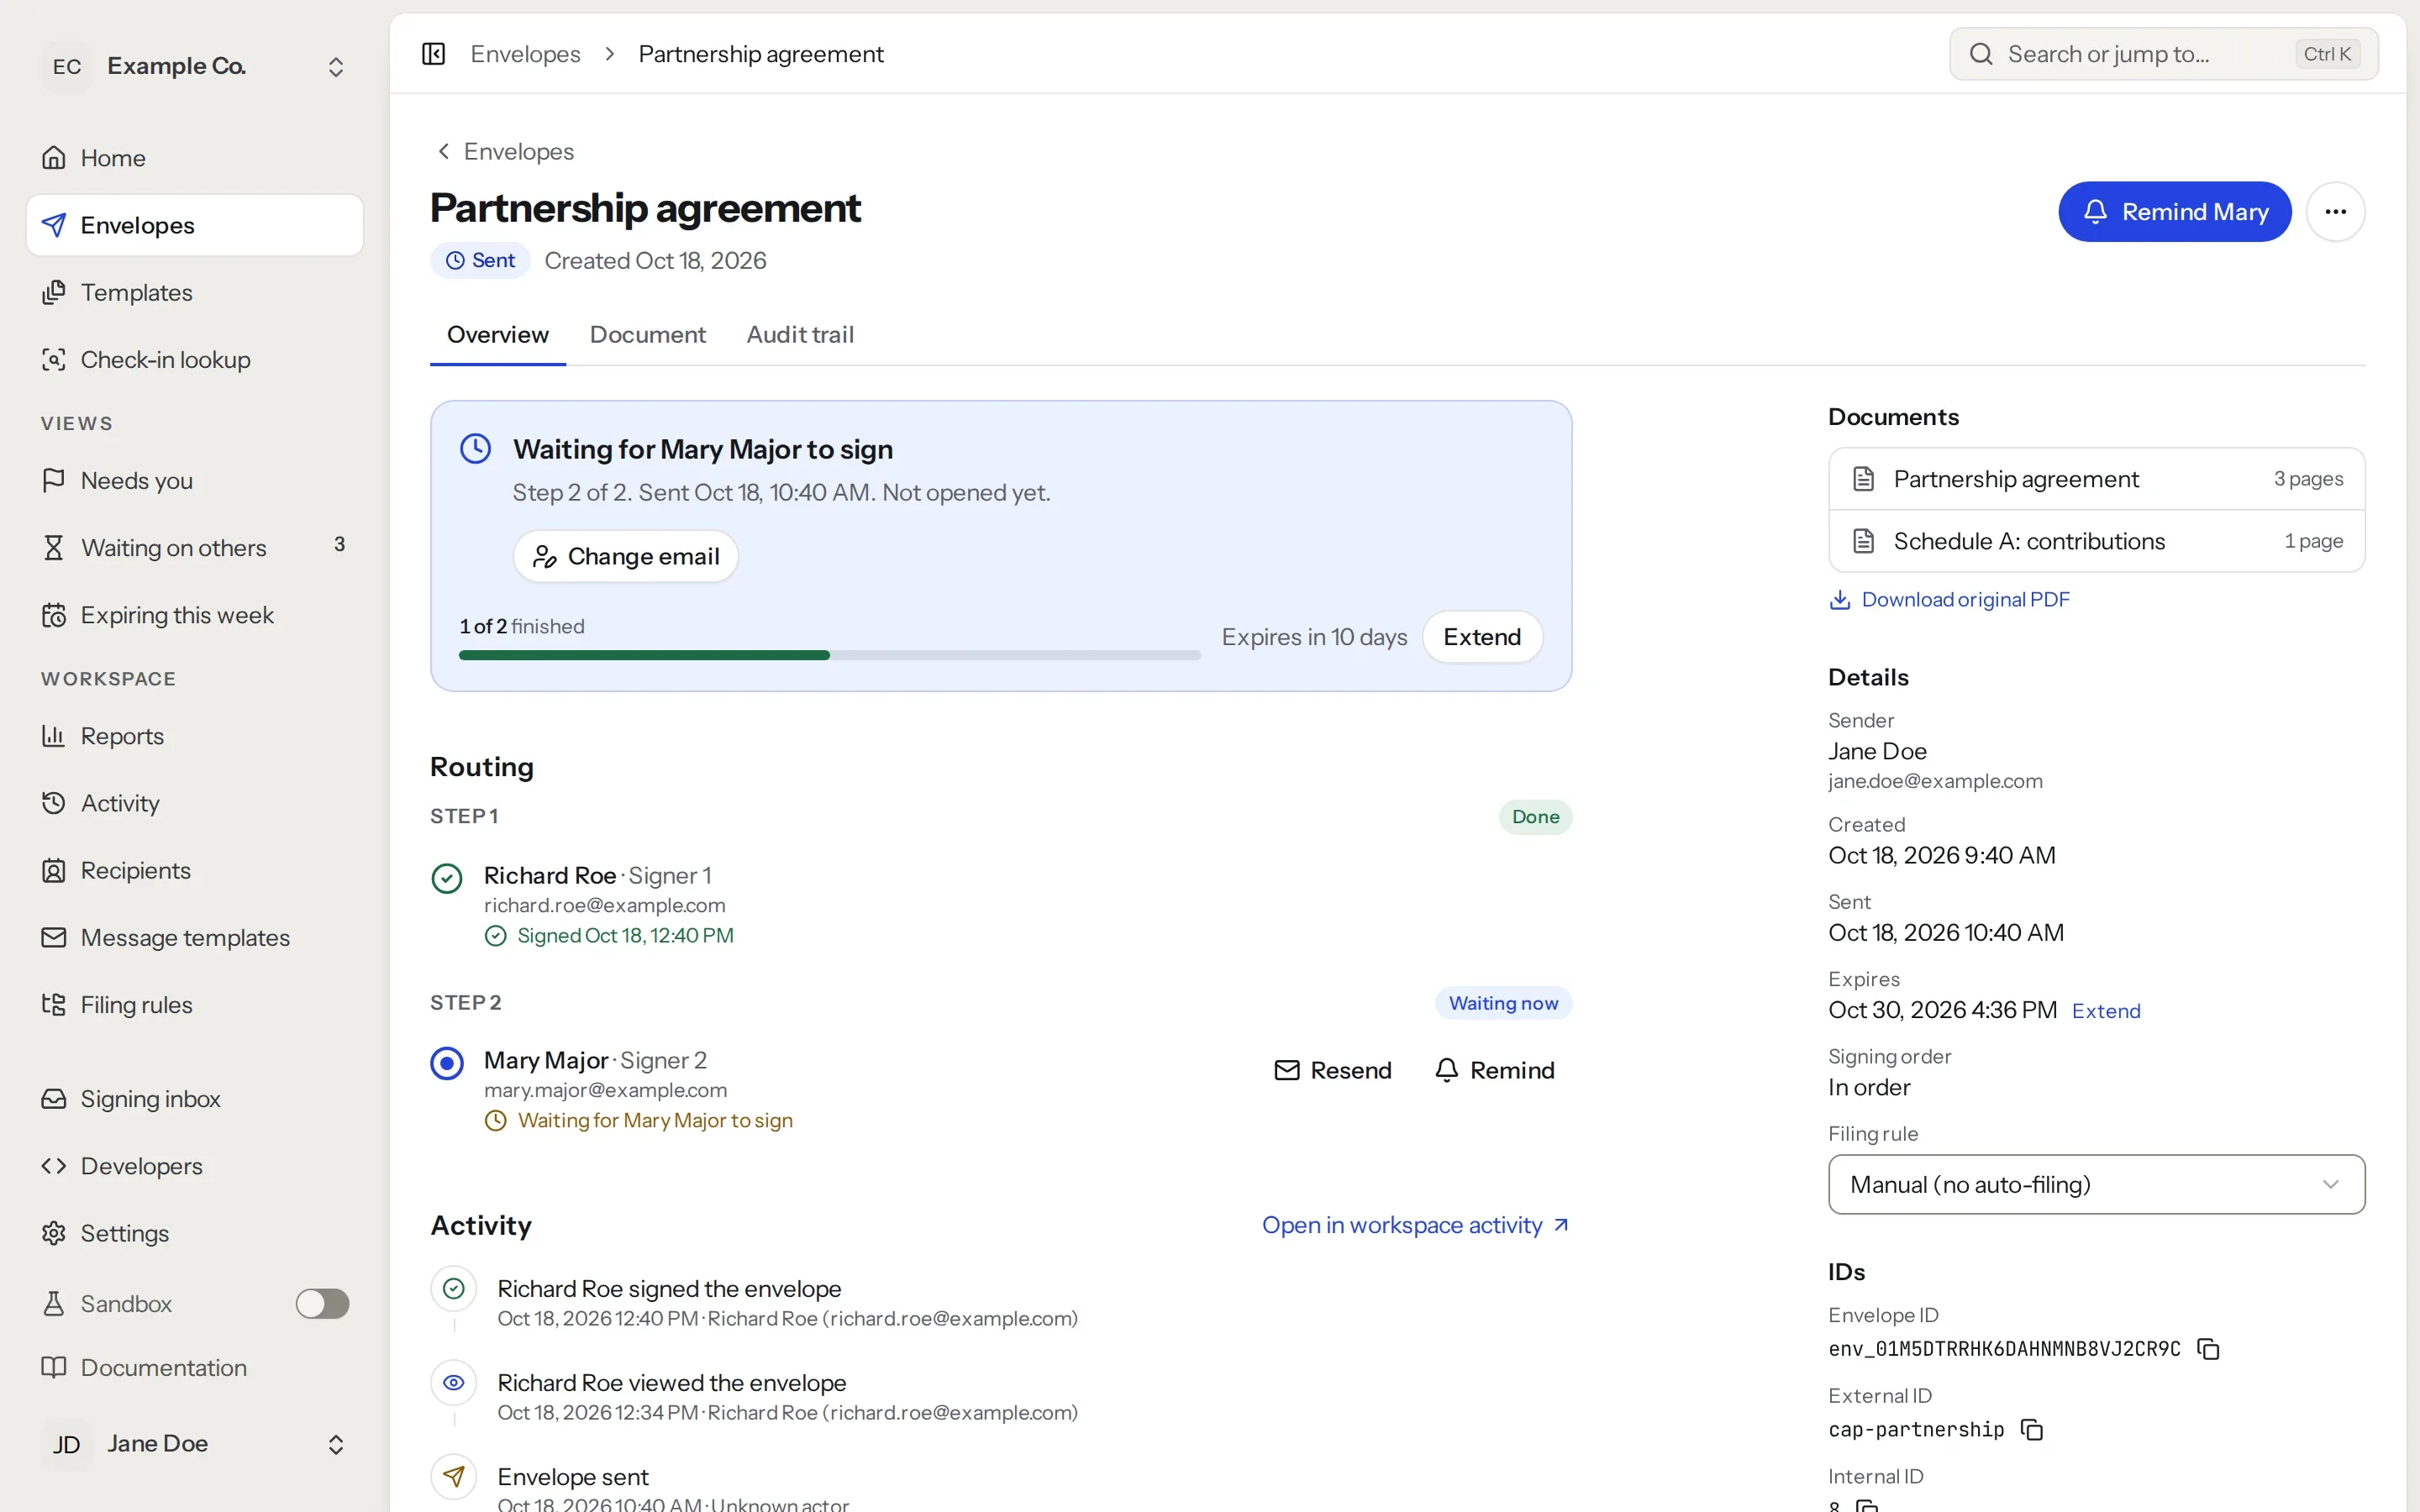Focus the Search or jump to field
This screenshot has width=2420, height=1512.
tap(2163, 54)
